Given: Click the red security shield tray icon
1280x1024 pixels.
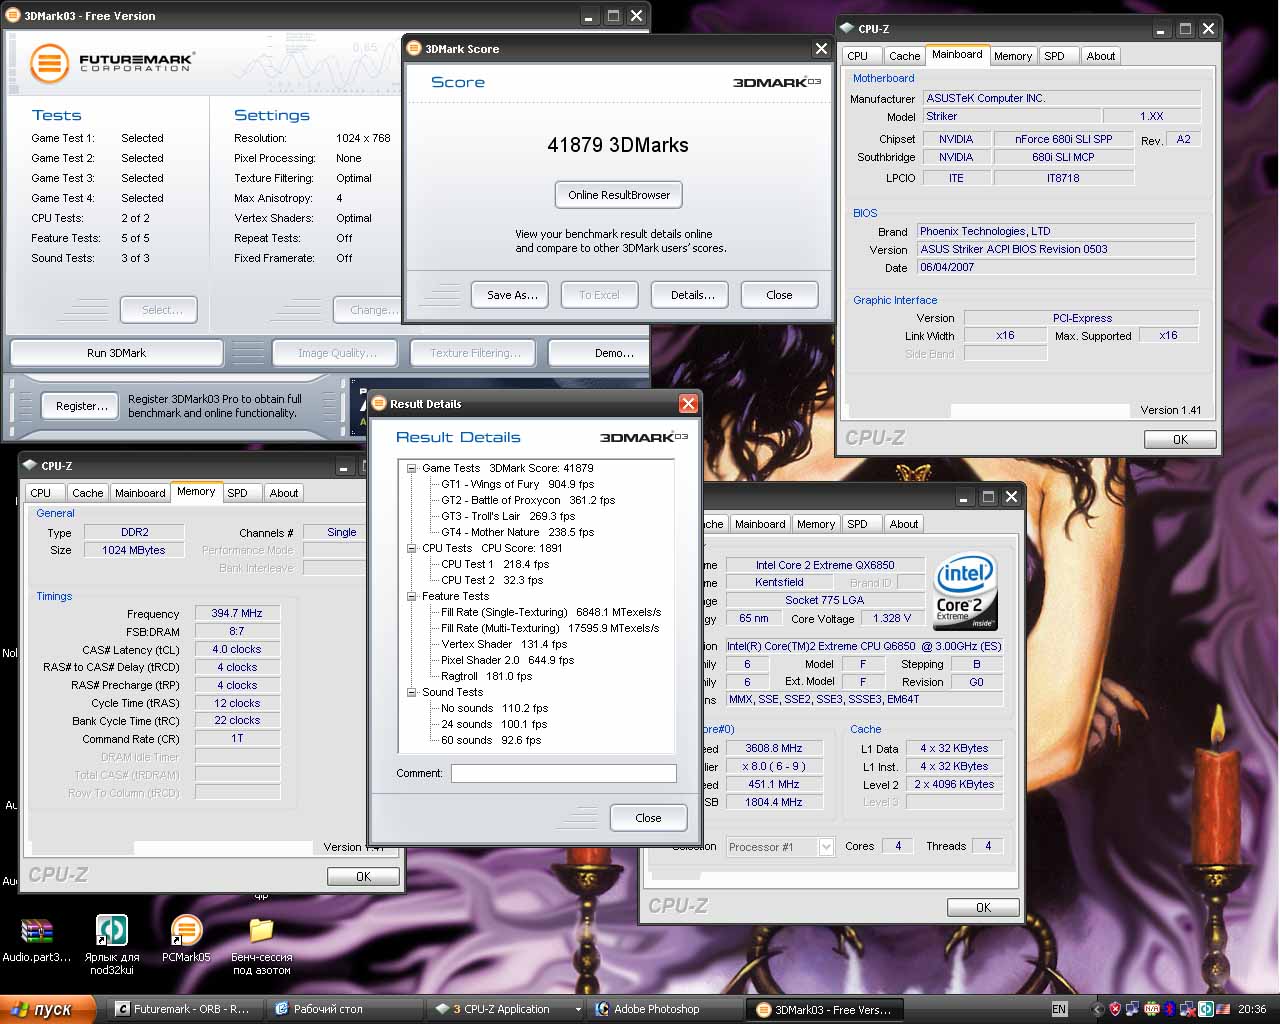Looking at the screenshot, I should [x=1115, y=1009].
